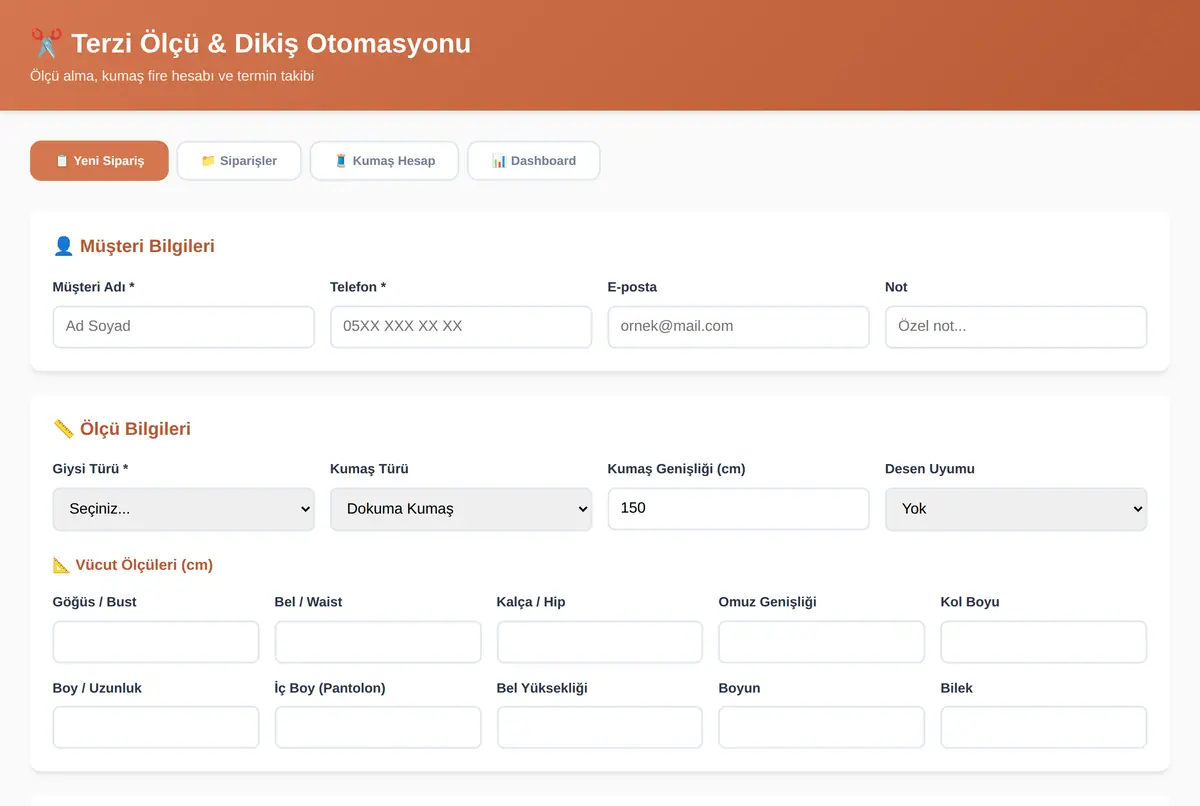Switch to the Siparişler tab

pyautogui.click(x=239, y=161)
